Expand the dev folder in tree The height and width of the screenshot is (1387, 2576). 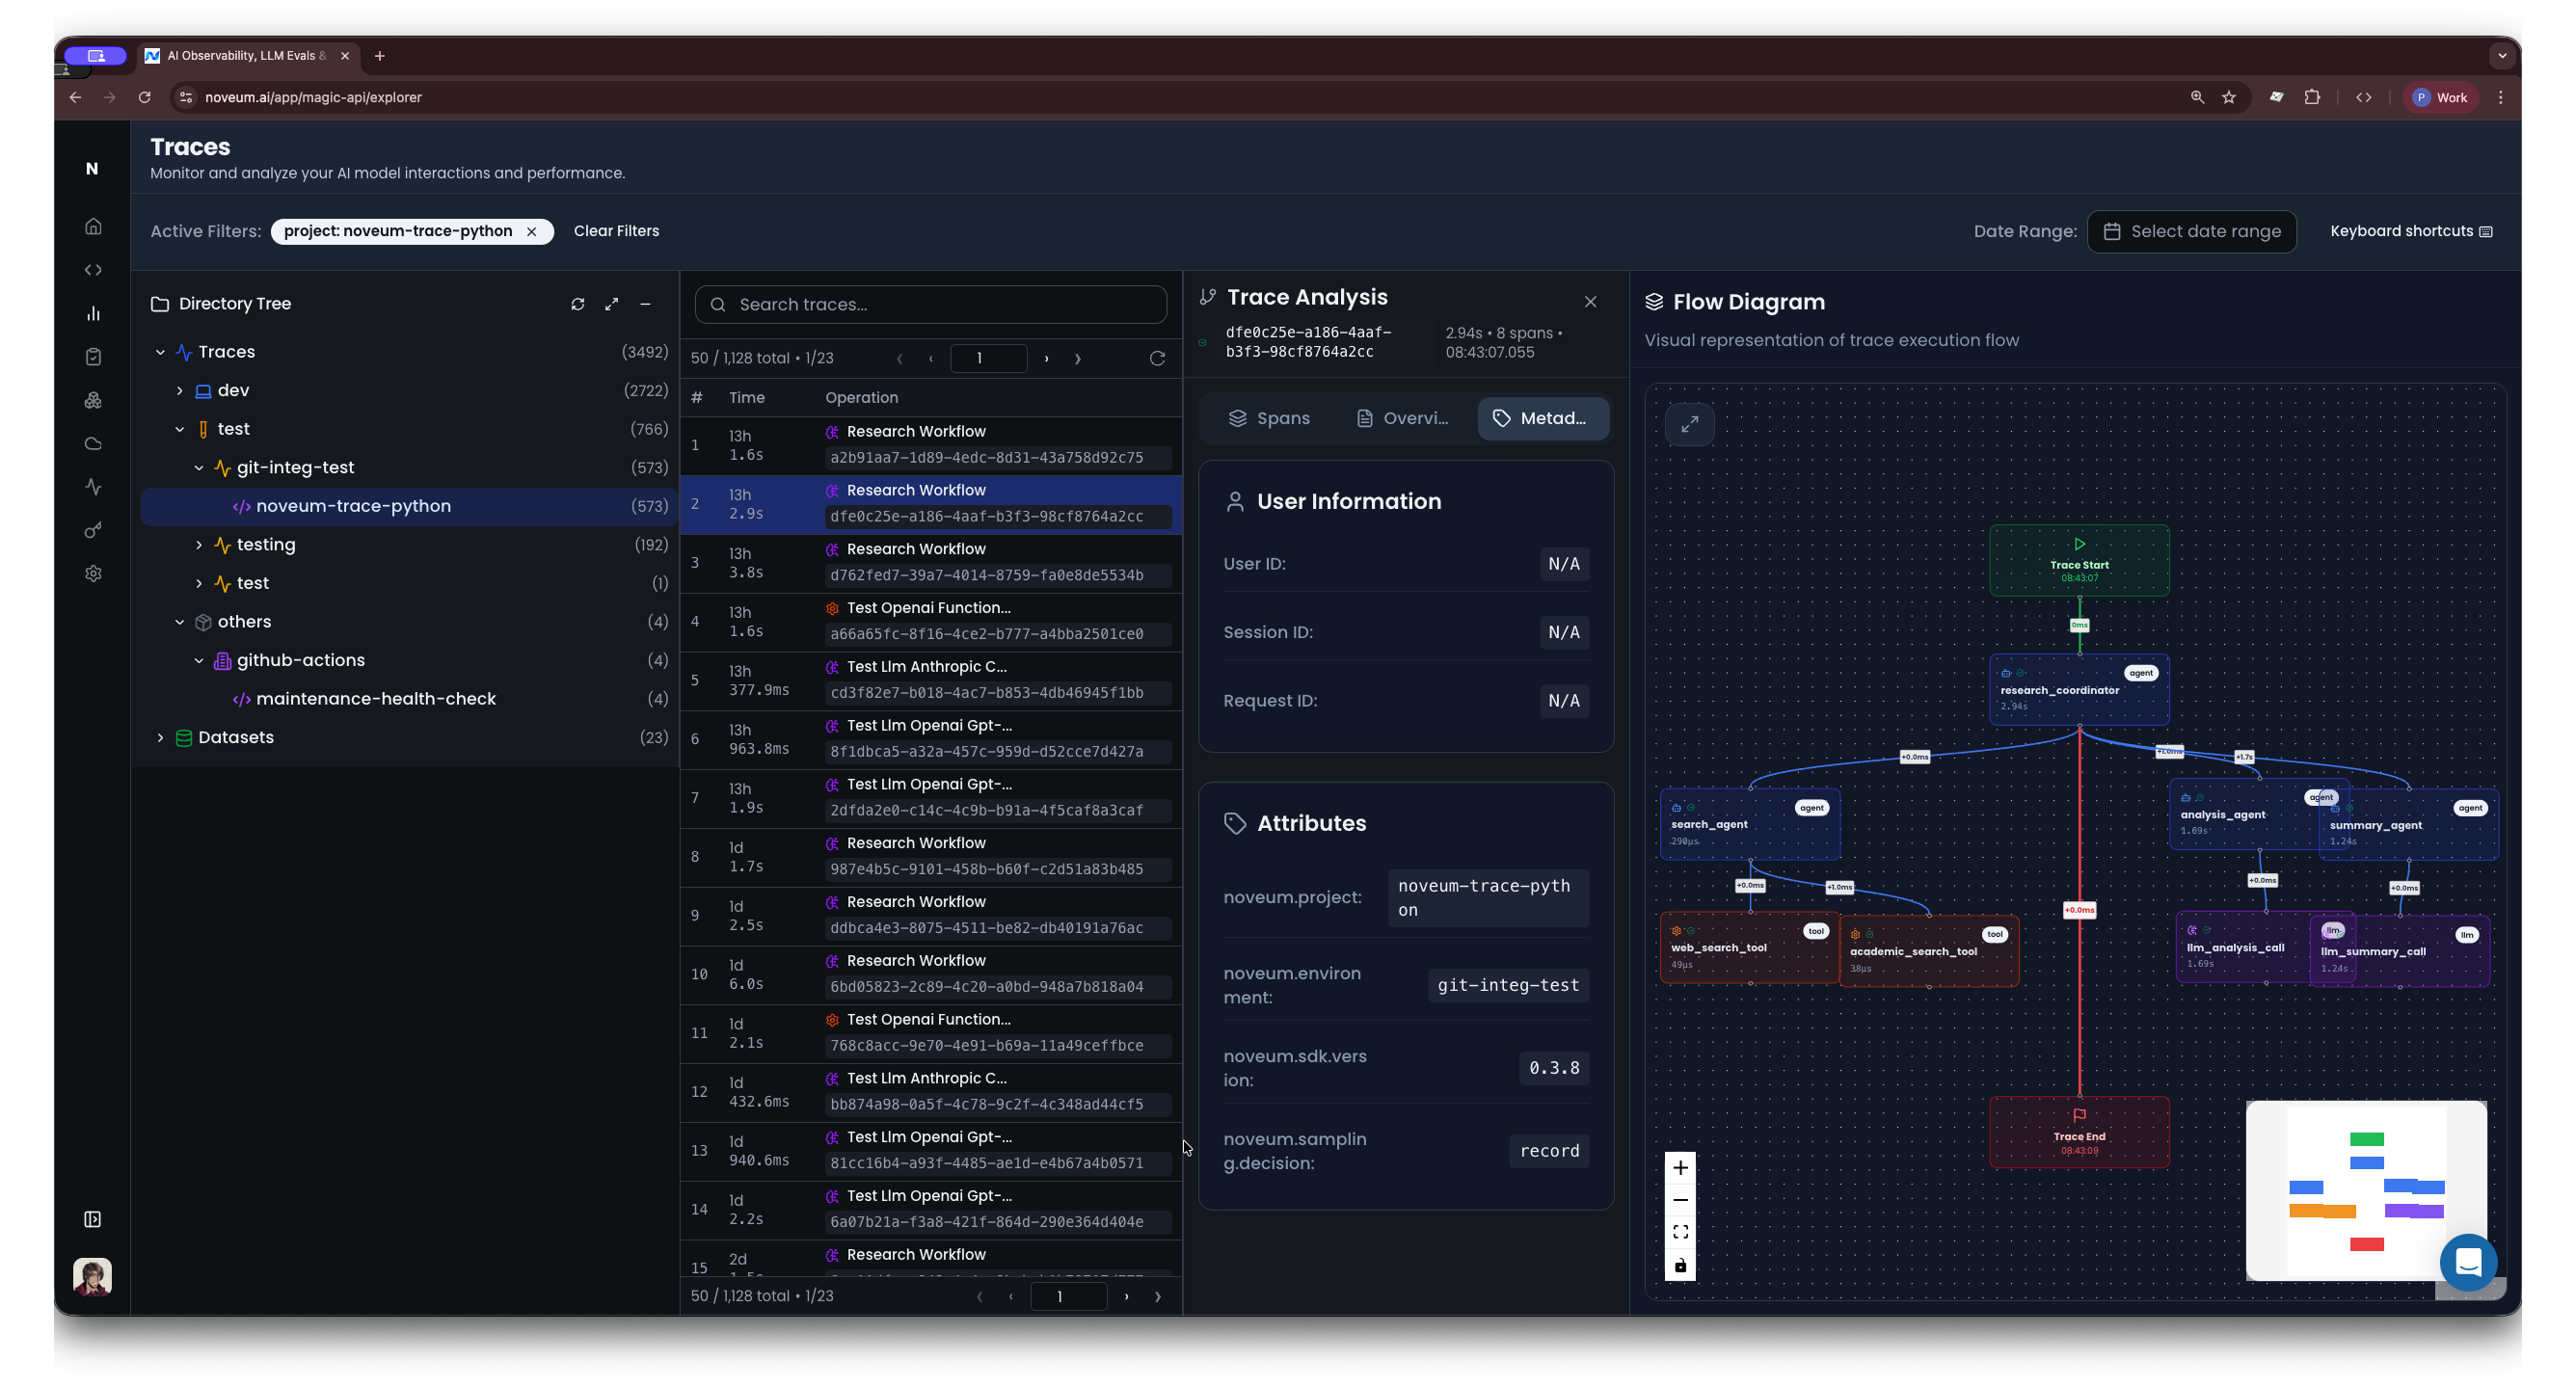[180, 391]
